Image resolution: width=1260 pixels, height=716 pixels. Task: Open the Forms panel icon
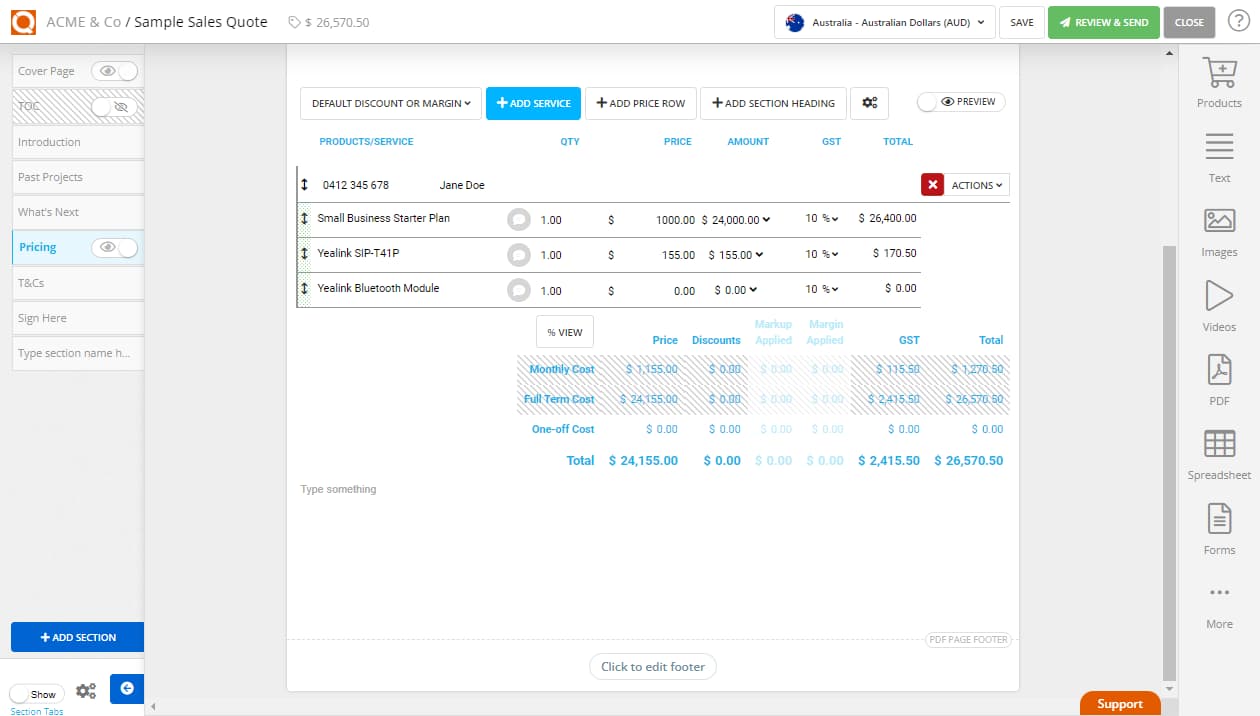(1219, 523)
